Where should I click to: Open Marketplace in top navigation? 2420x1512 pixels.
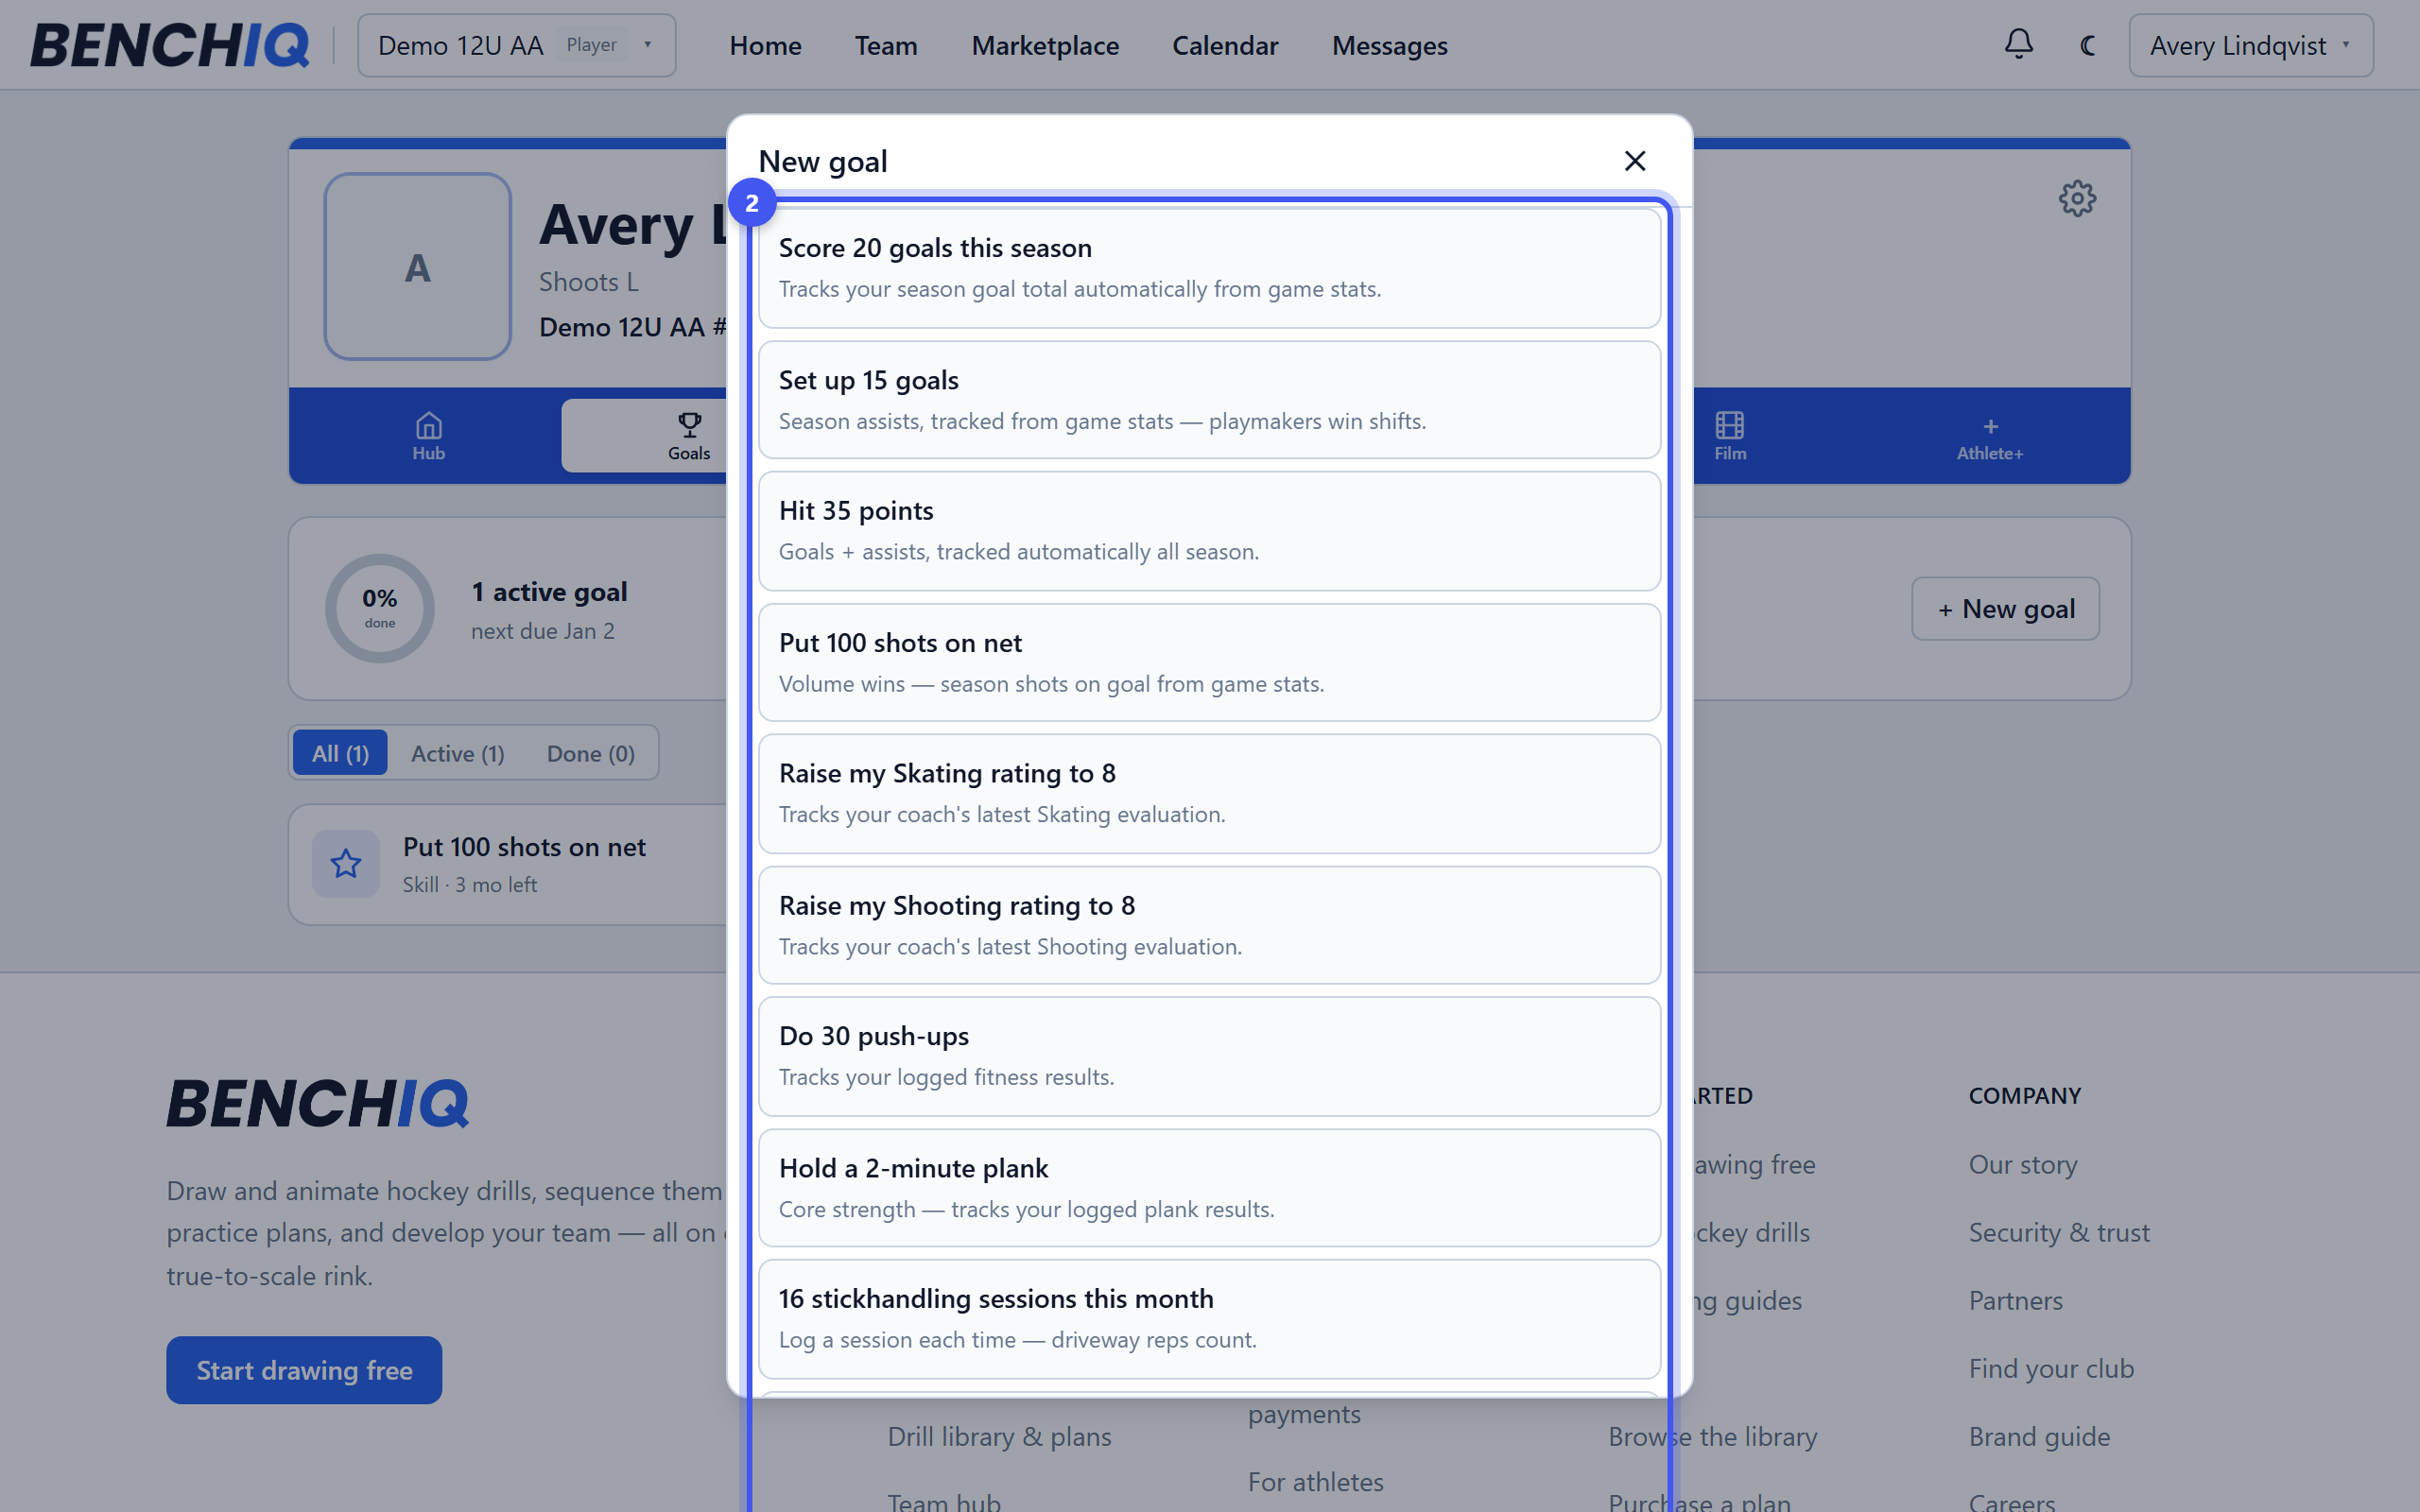(1045, 45)
